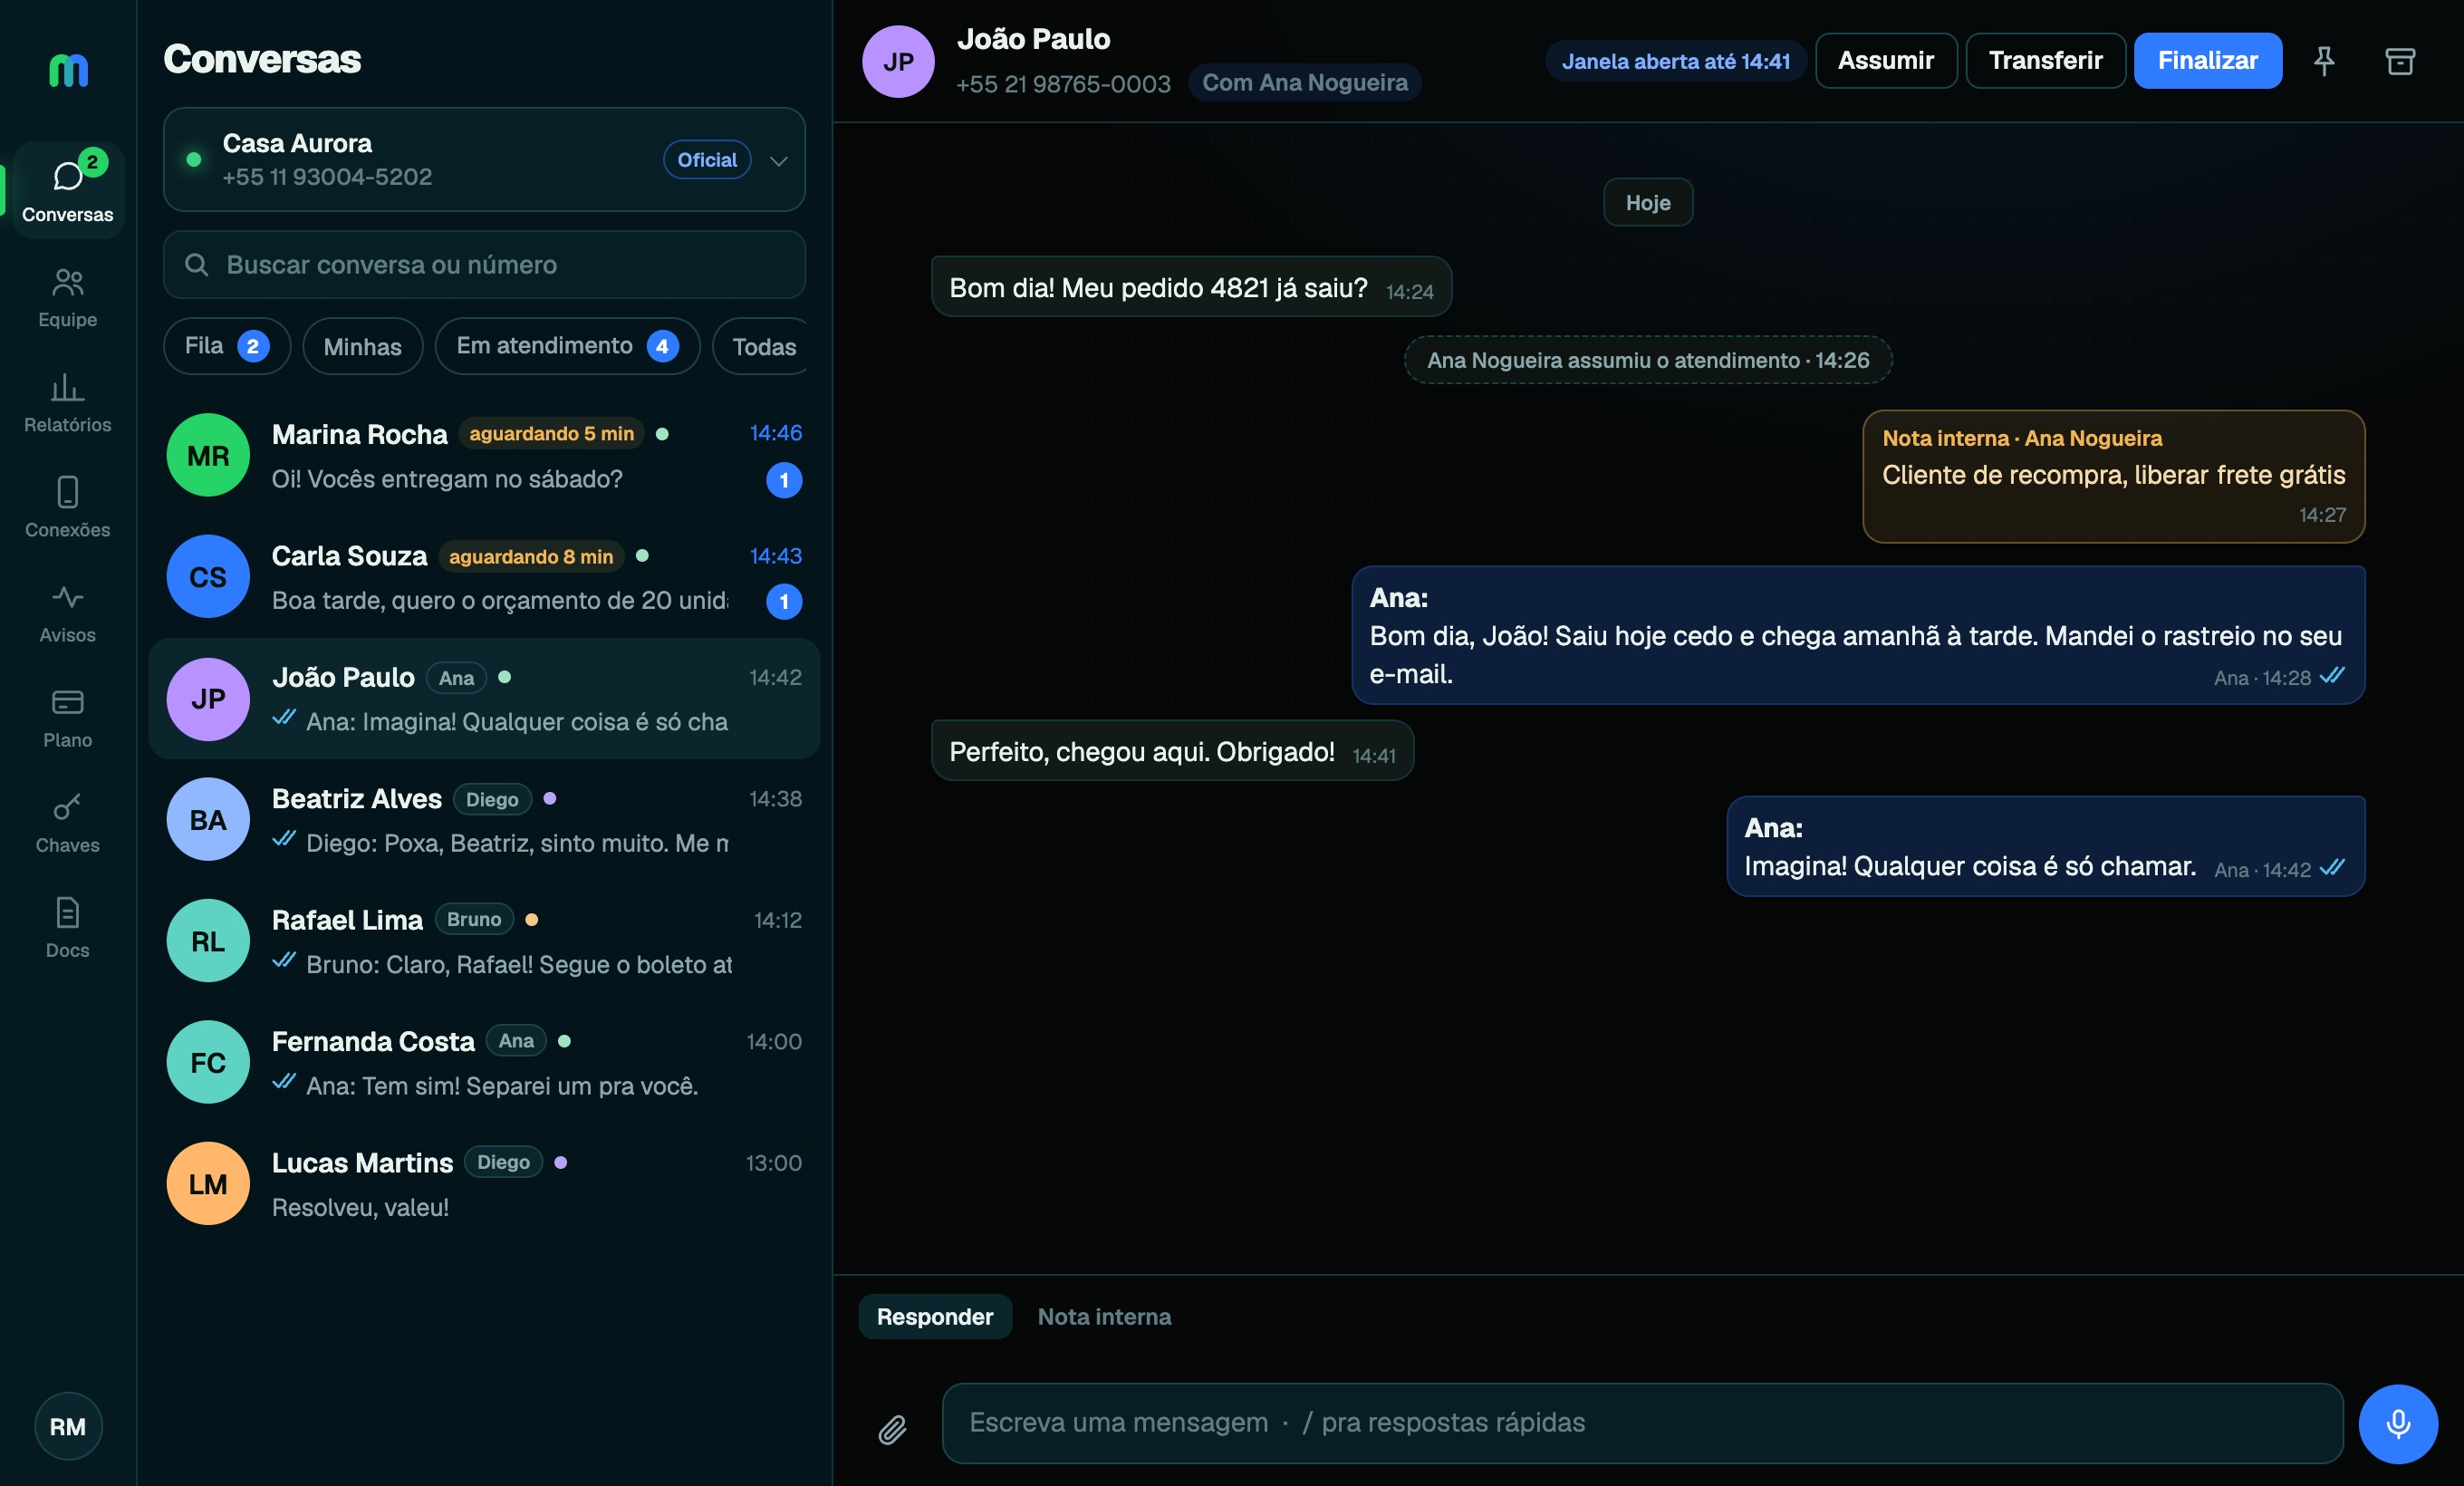Screen dimensions: 2464x1486
Task: Open the Relatórios reports section
Action: point(68,402)
